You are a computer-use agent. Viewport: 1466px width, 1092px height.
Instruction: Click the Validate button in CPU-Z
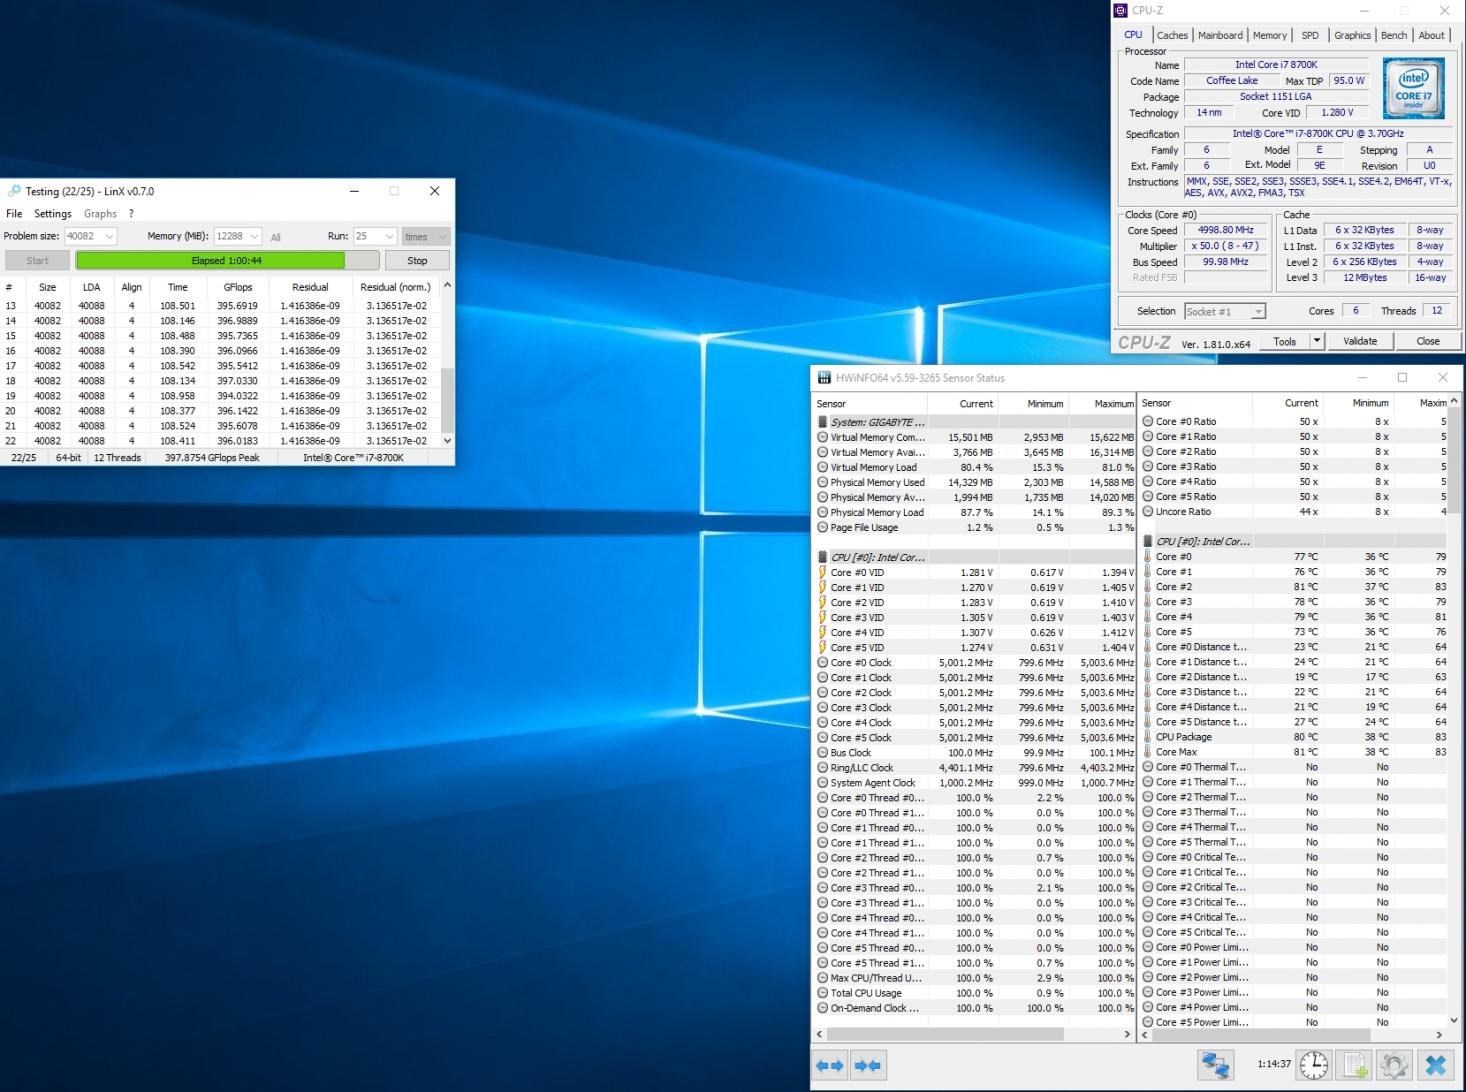tap(1360, 341)
